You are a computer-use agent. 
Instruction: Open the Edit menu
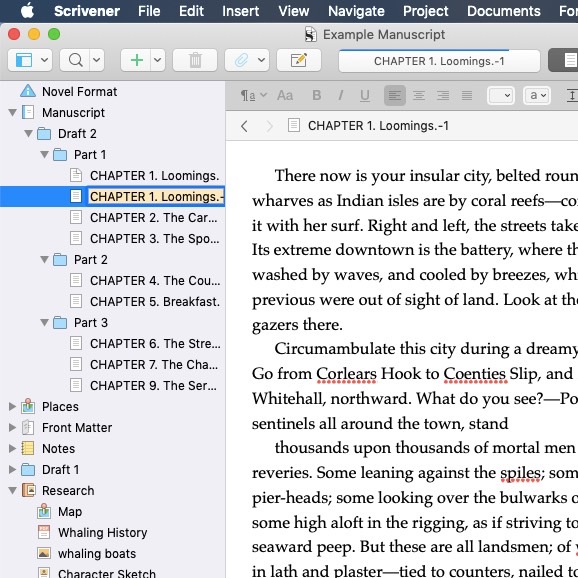tap(191, 11)
